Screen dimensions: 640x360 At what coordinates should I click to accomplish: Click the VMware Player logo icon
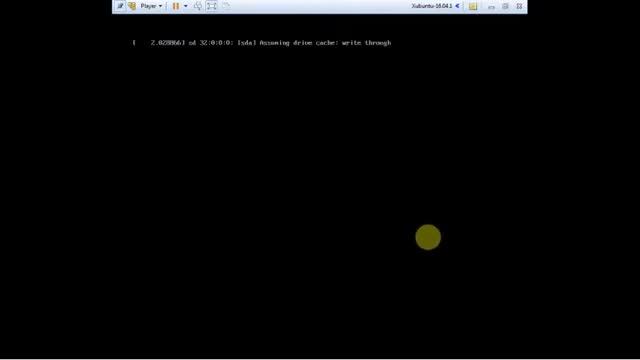coord(132,6)
